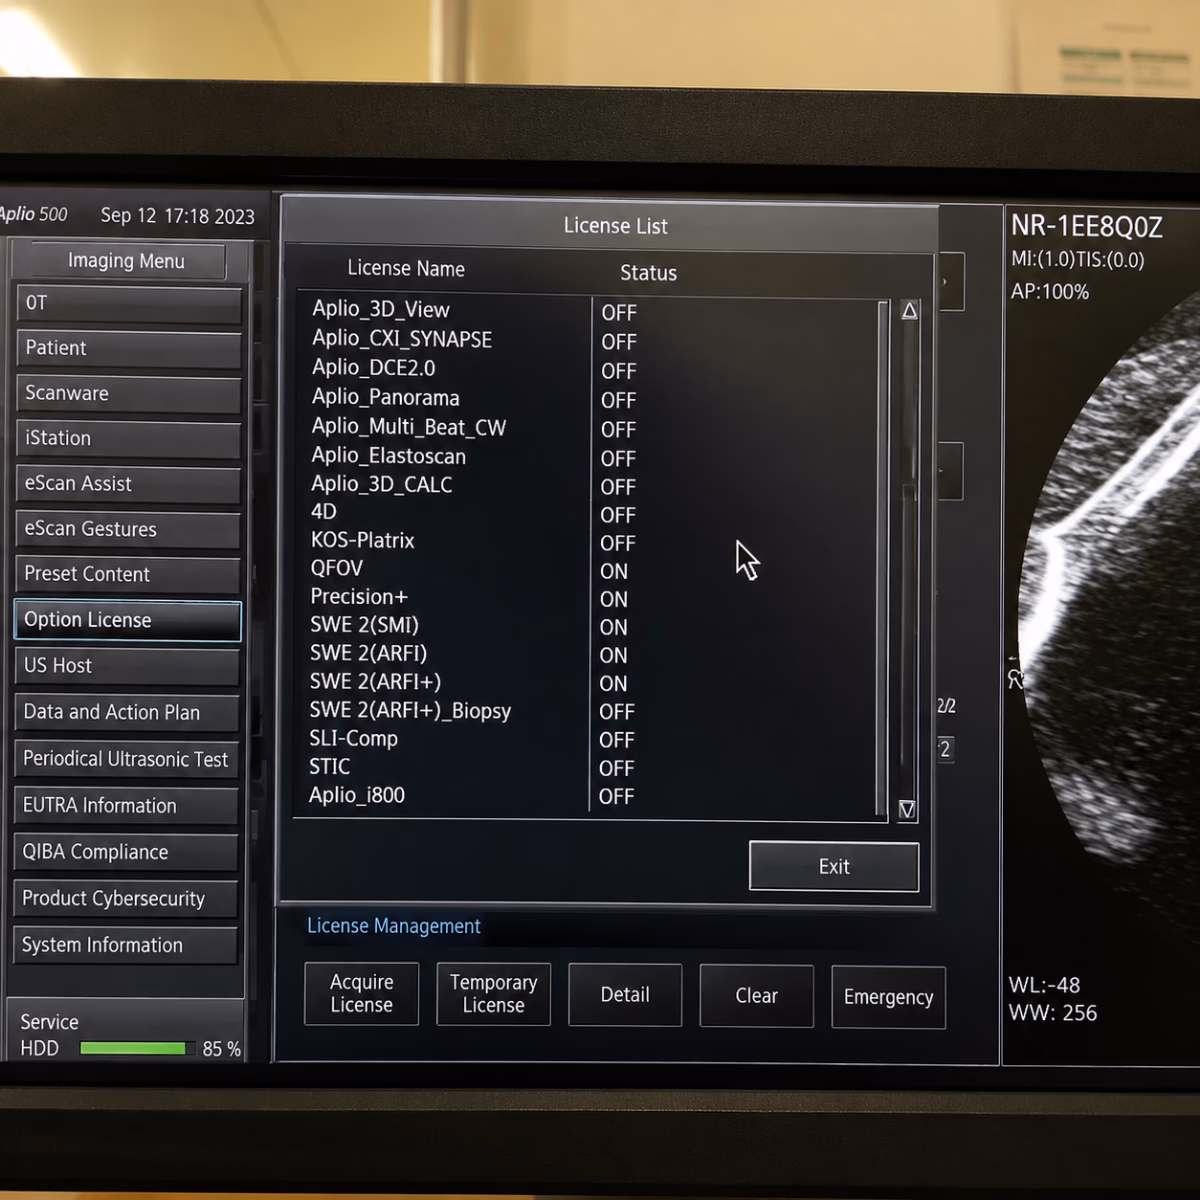Select eScan Assist
The height and width of the screenshot is (1200, 1200).
[128, 484]
